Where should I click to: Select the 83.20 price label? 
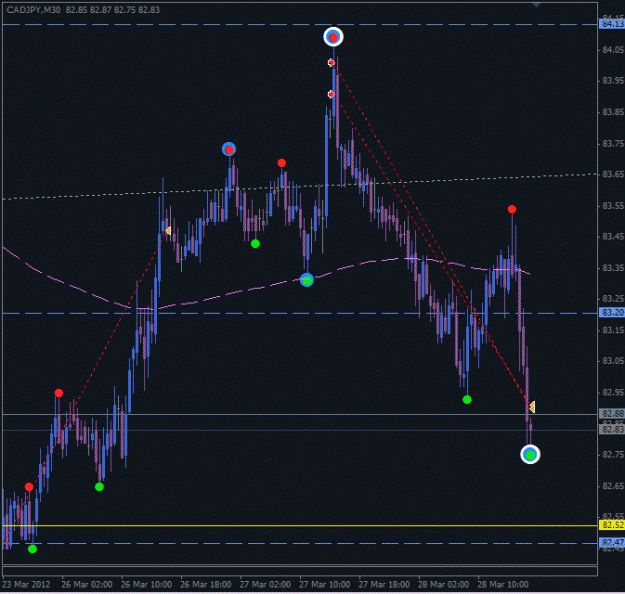(x=612, y=313)
